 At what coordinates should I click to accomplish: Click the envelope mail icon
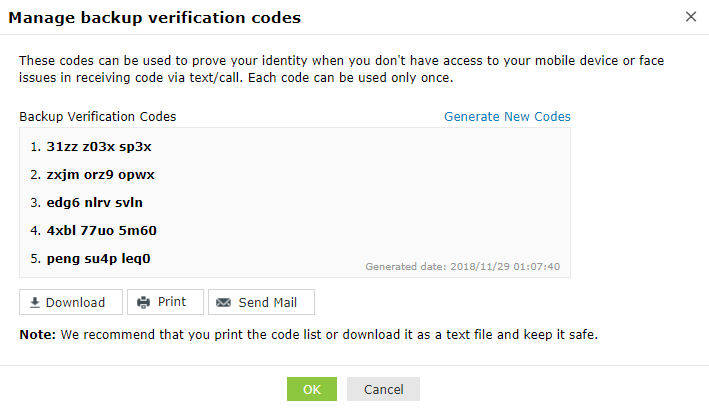coord(223,302)
